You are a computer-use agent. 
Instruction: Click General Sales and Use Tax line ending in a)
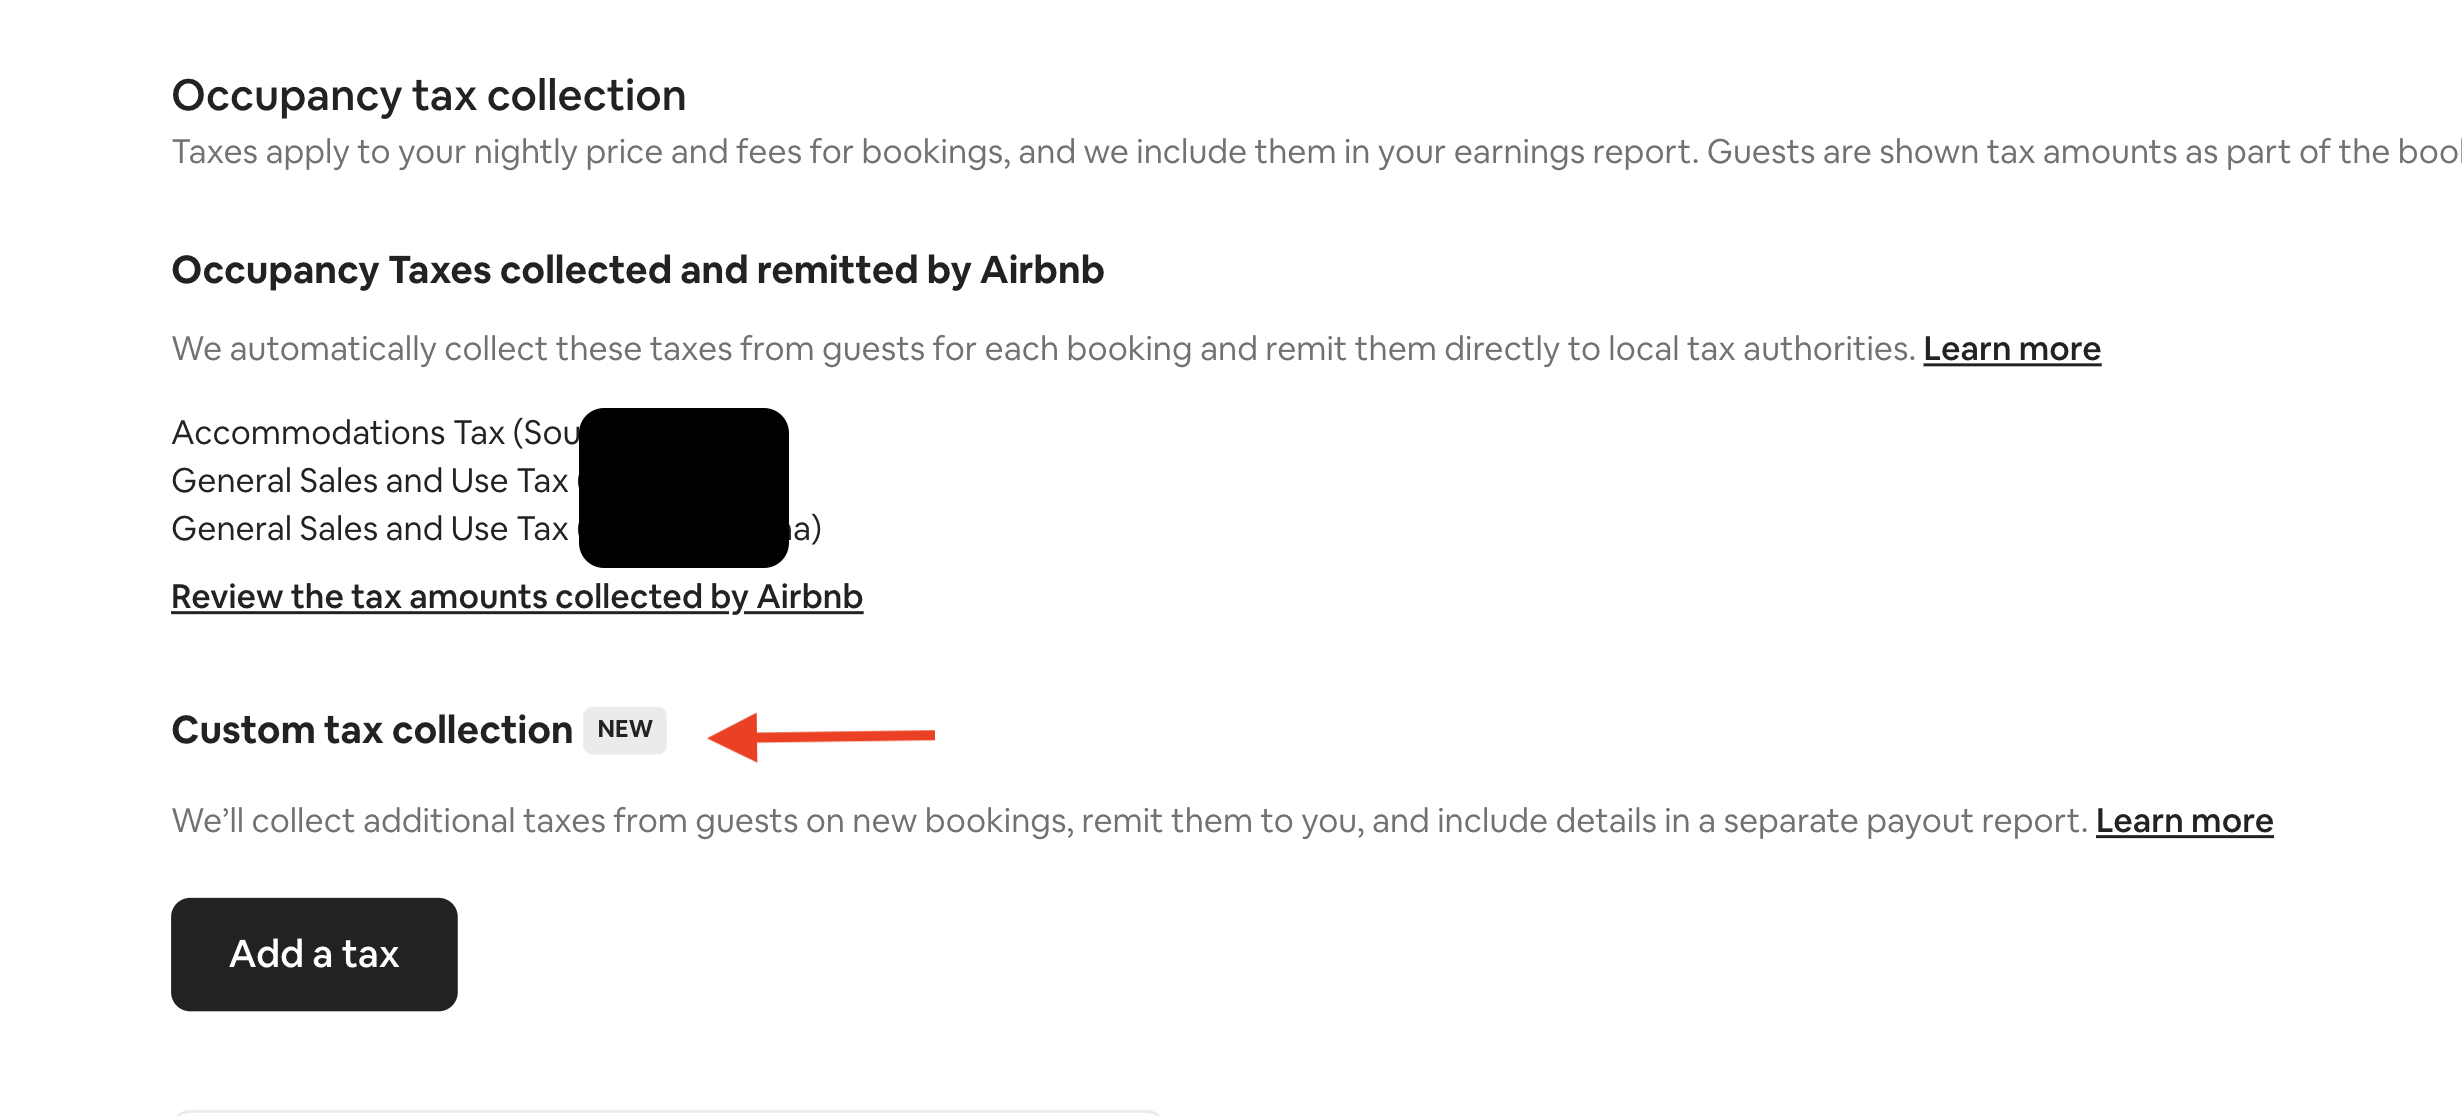[370, 529]
